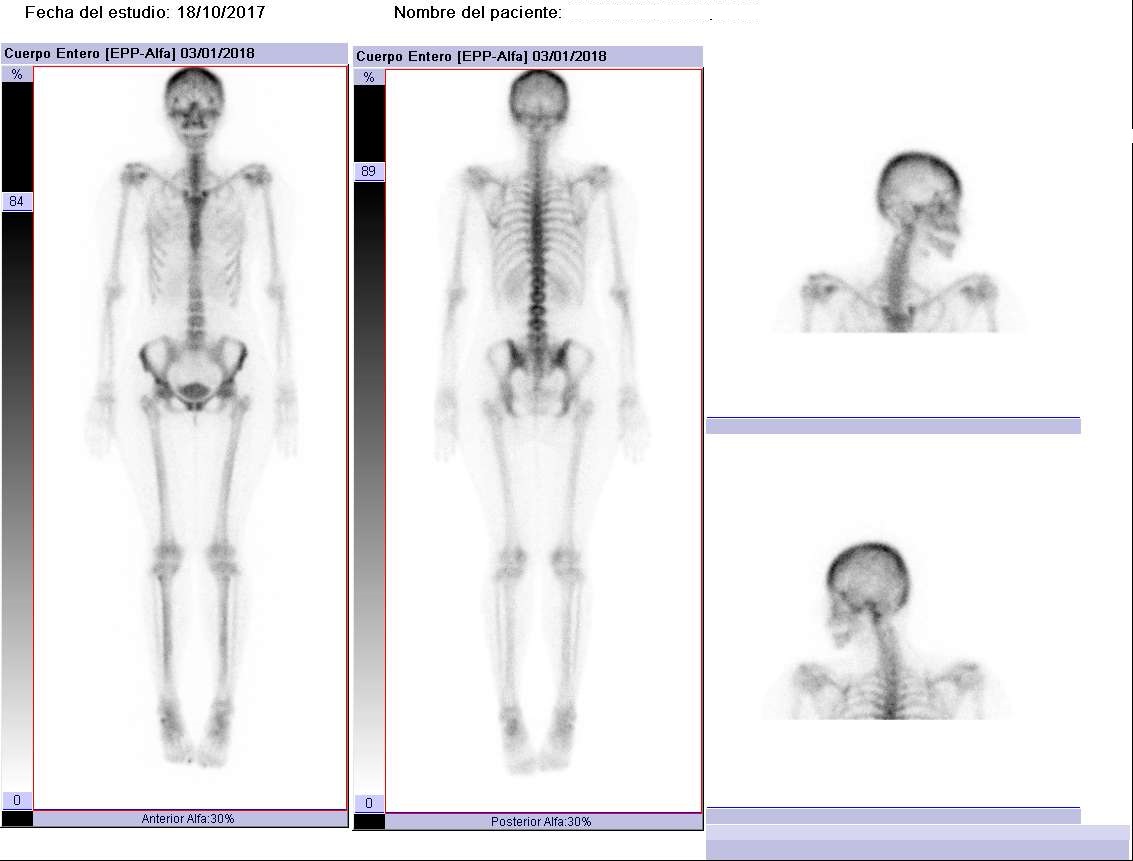This screenshot has height=861, width=1133.
Task: Click the 'Anterior Alfa:30%' label
Action: point(188,818)
